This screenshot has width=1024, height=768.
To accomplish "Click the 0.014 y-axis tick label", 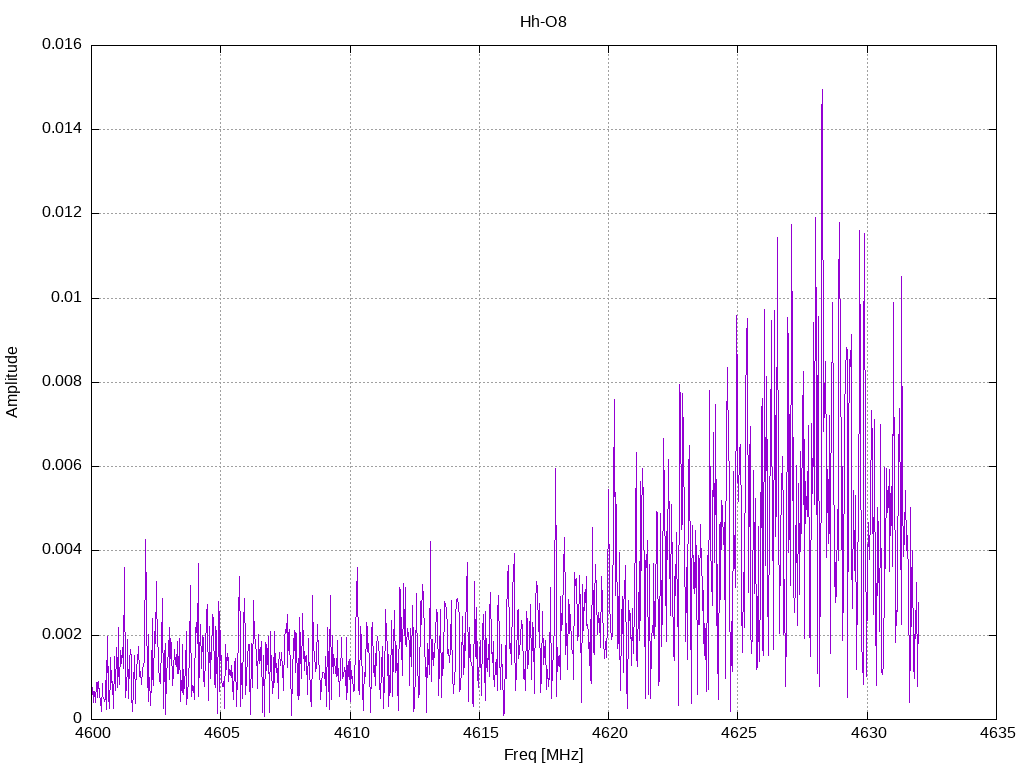I will click(x=62, y=129).
